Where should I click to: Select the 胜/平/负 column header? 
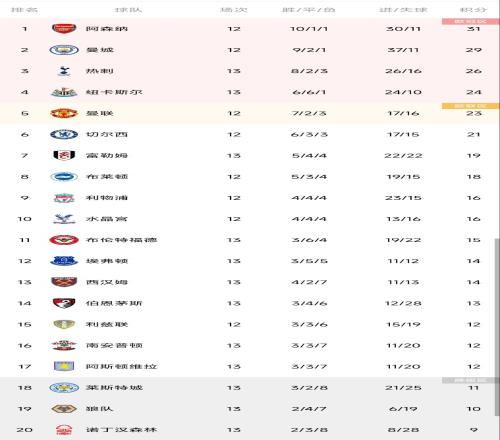(x=309, y=10)
